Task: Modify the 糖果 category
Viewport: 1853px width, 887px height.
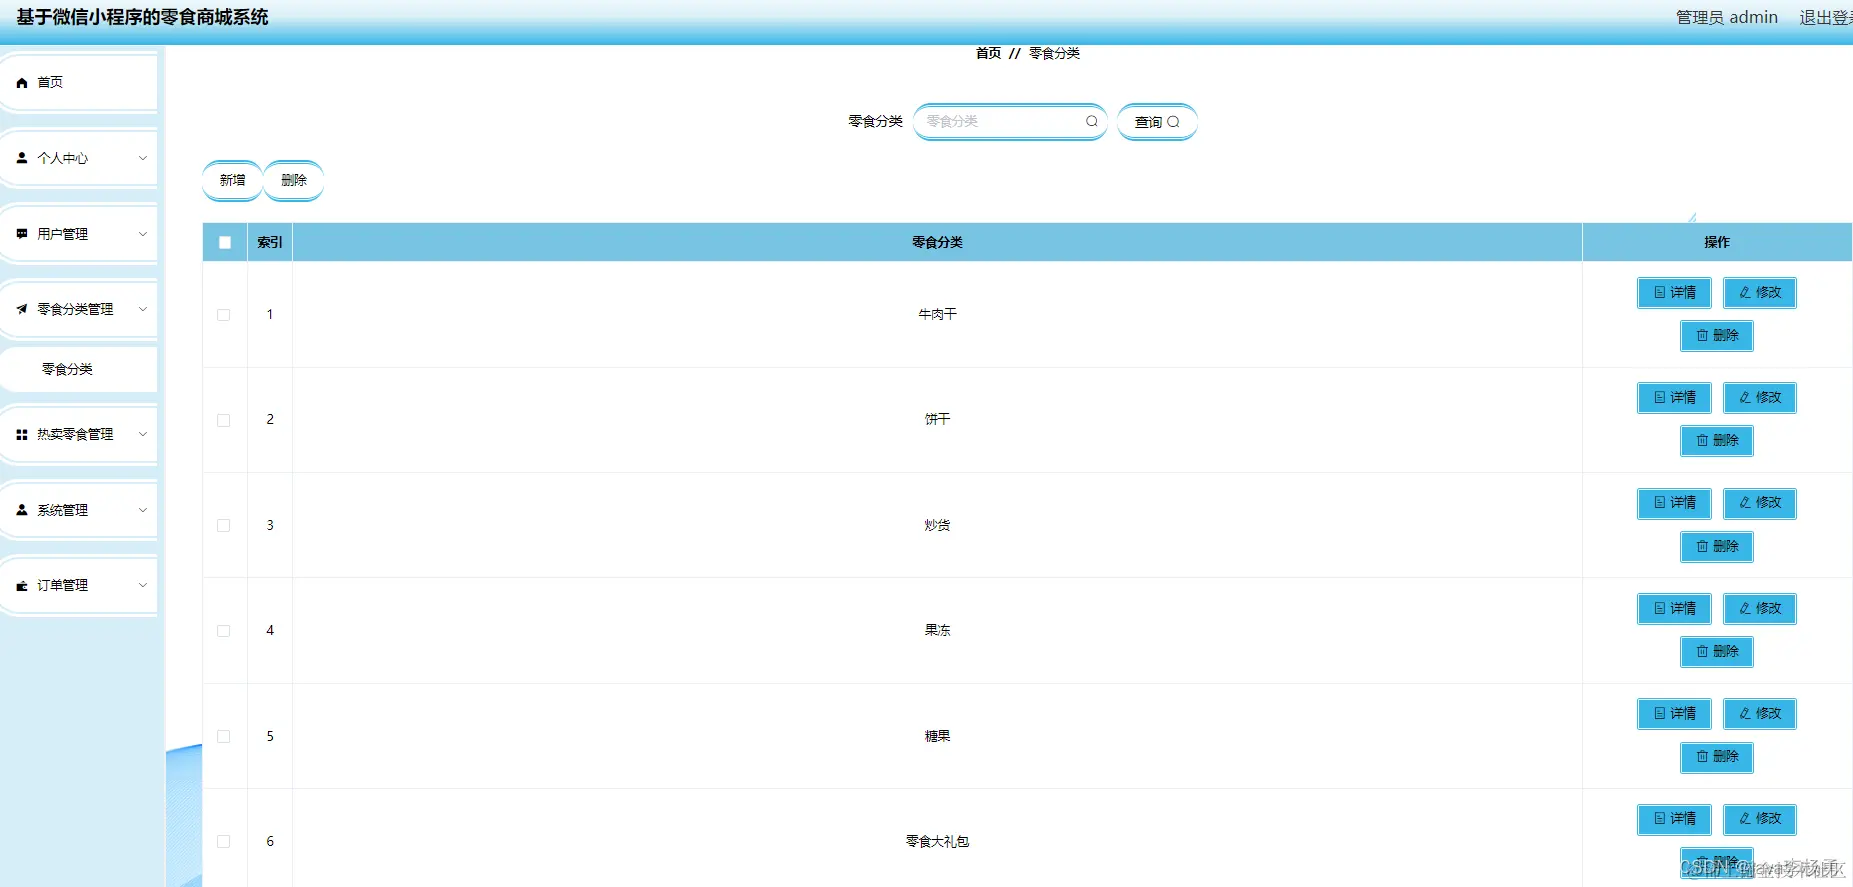Action: pos(1760,714)
